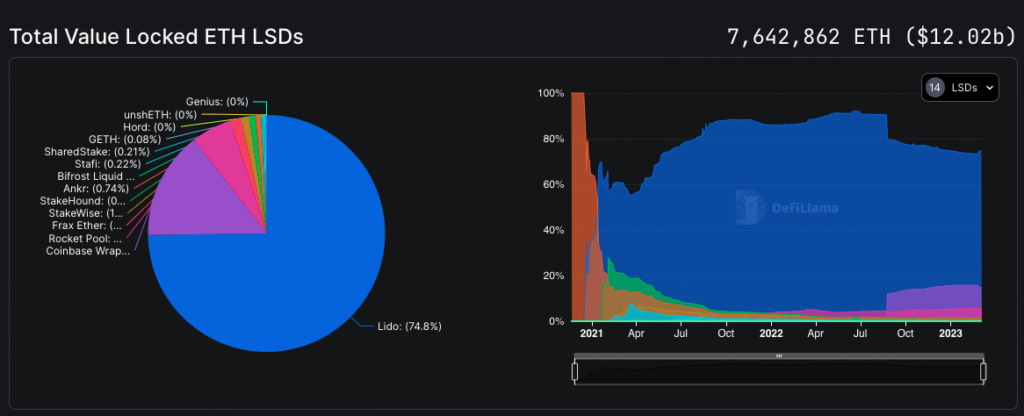The height and width of the screenshot is (416, 1024).
Task: Click the '80%' y-axis label
Action: (553, 139)
